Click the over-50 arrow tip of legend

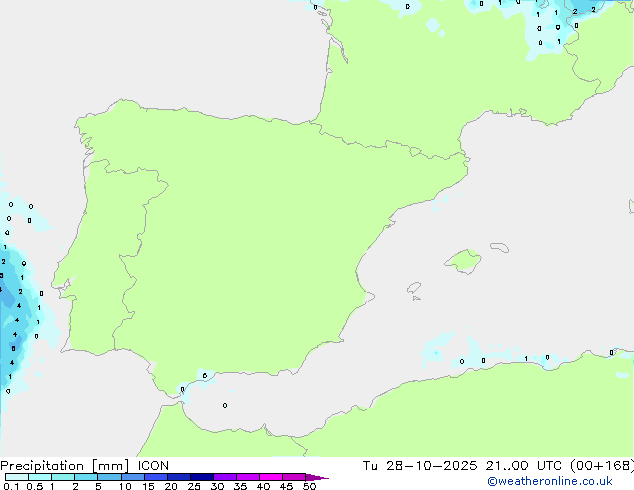pos(317,477)
